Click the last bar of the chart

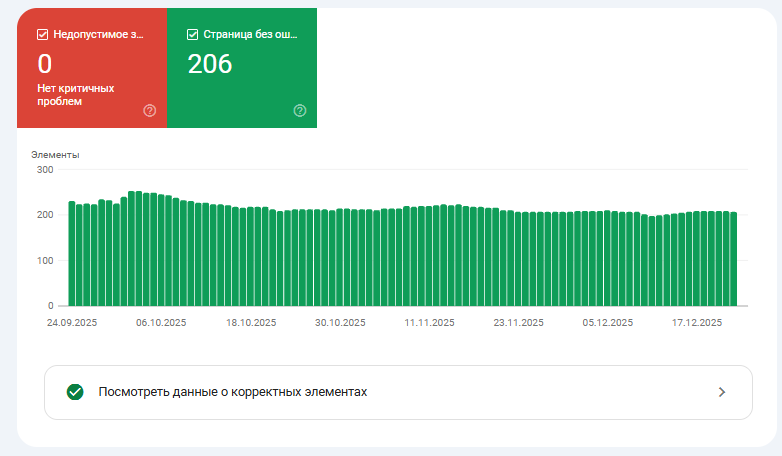pyautogui.click(x=733, y=259)
